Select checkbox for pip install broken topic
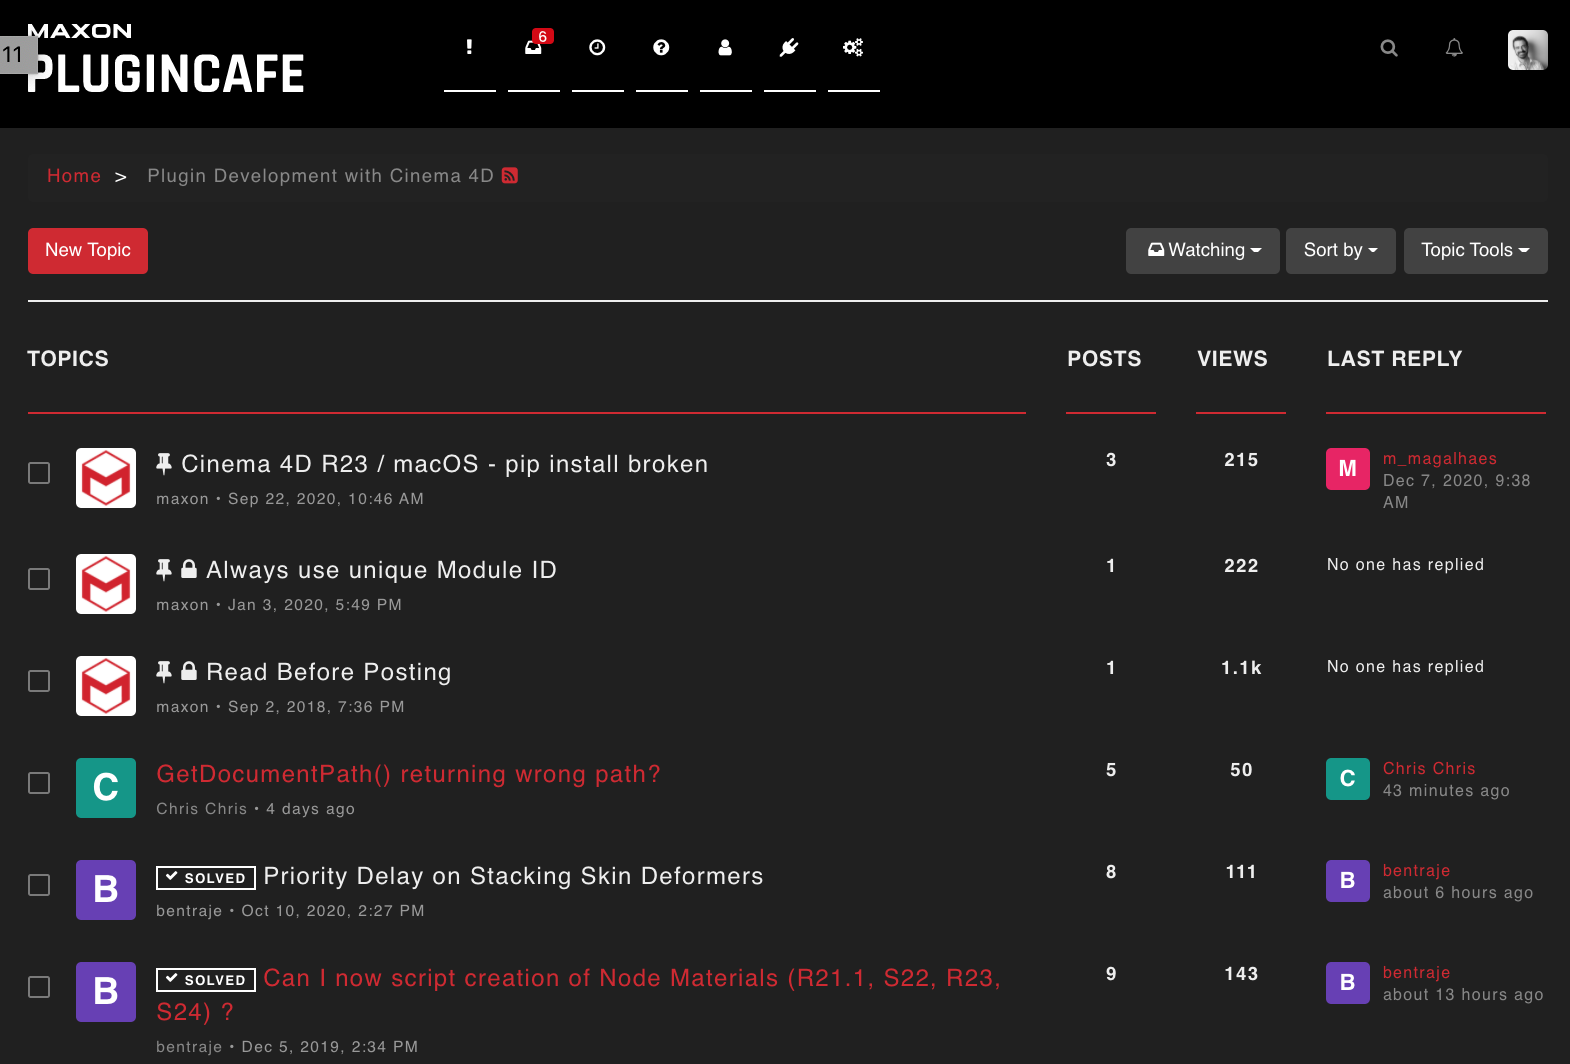 pos(39,473)
